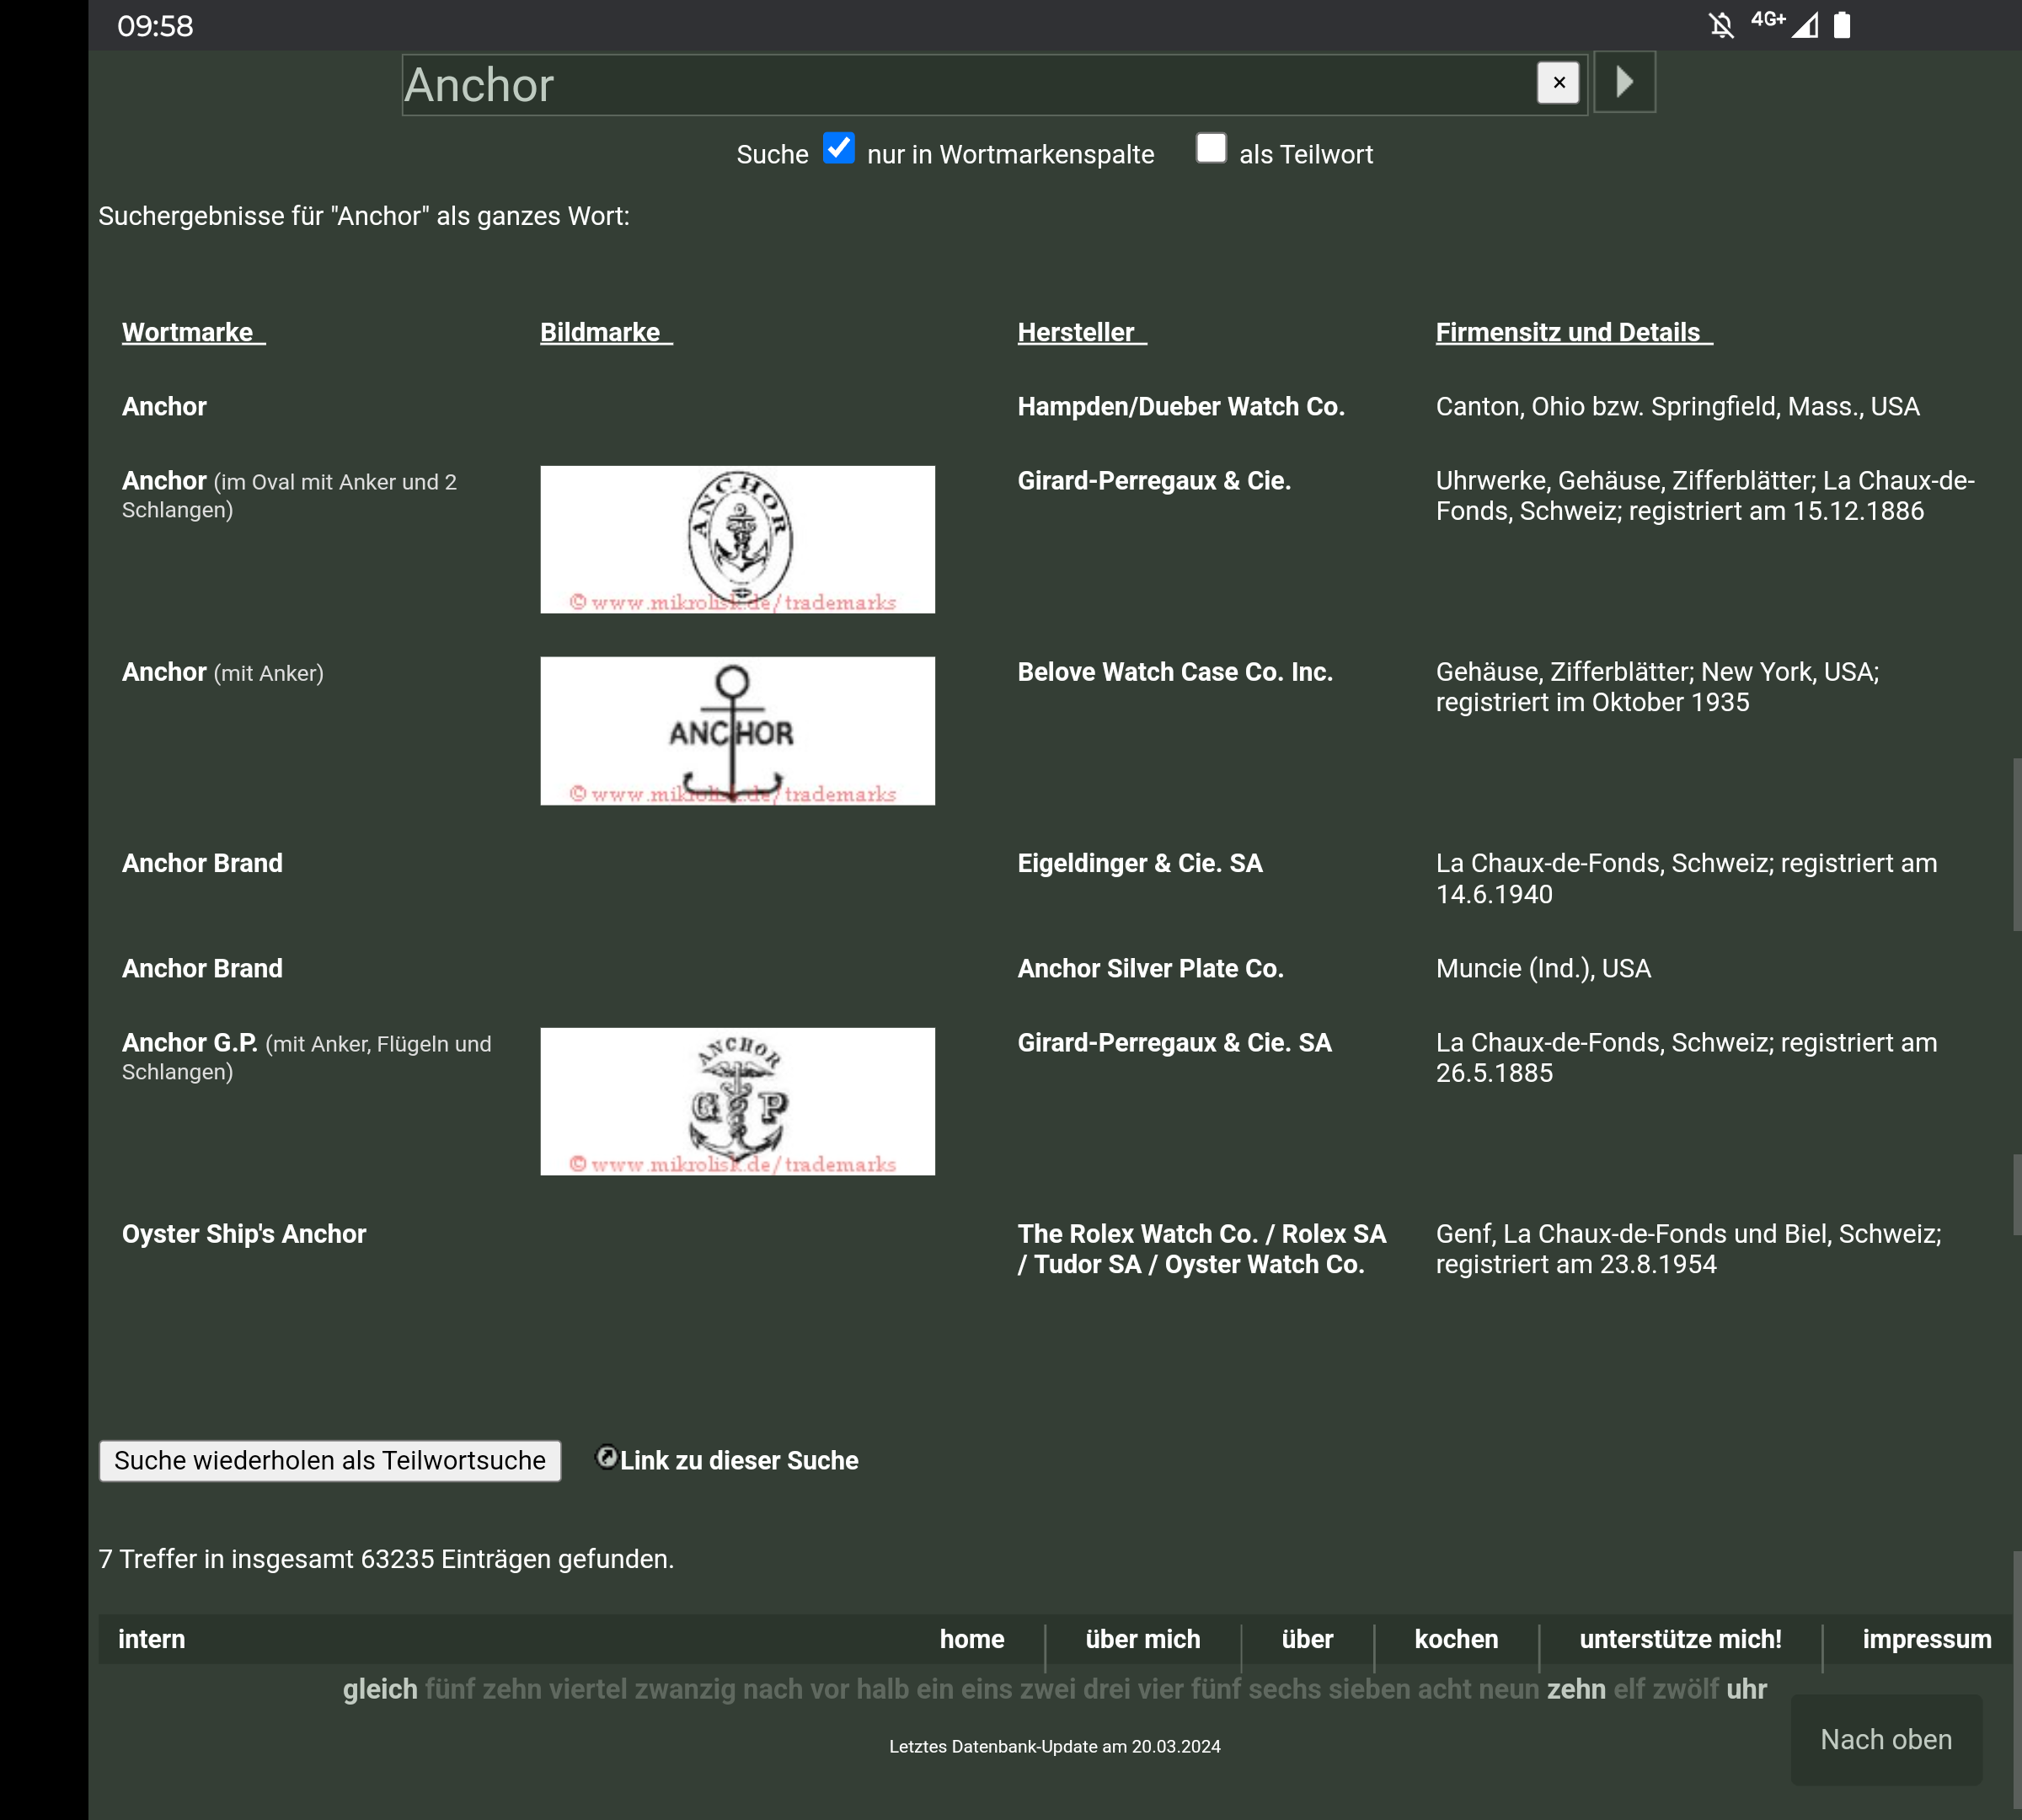The image size is (2022, 1820).
Task: Select Girard-Perregaux & Cie. manufacturer
Action: point(1154,481)
